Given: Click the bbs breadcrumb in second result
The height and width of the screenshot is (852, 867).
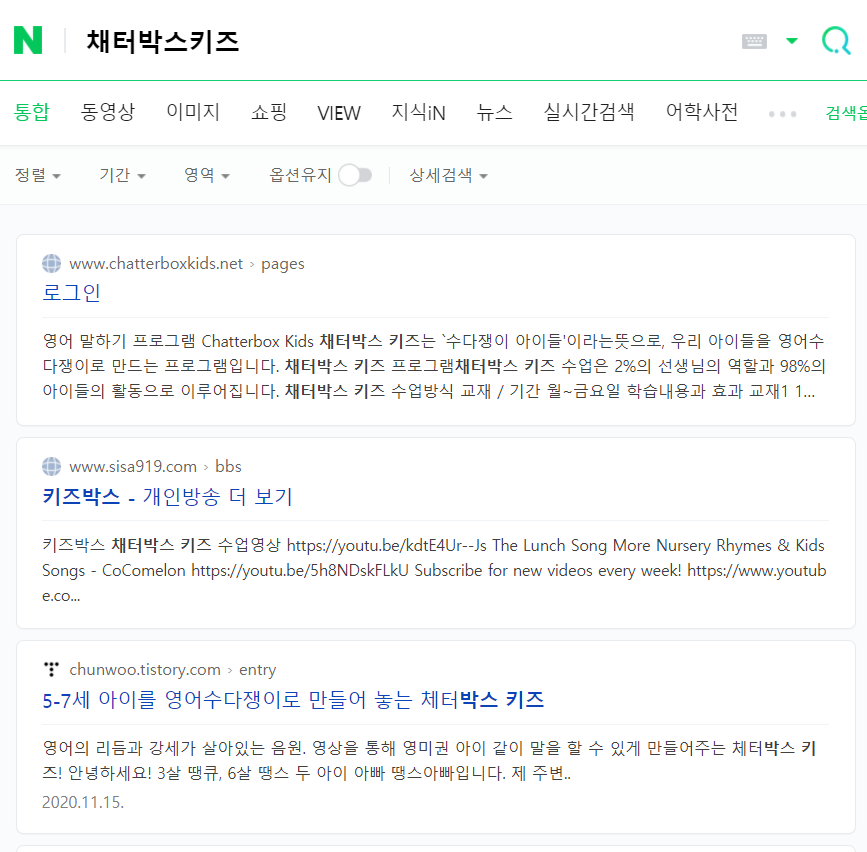Looking at the screenshot, I should pyautogui.click(x=228, y=467).
